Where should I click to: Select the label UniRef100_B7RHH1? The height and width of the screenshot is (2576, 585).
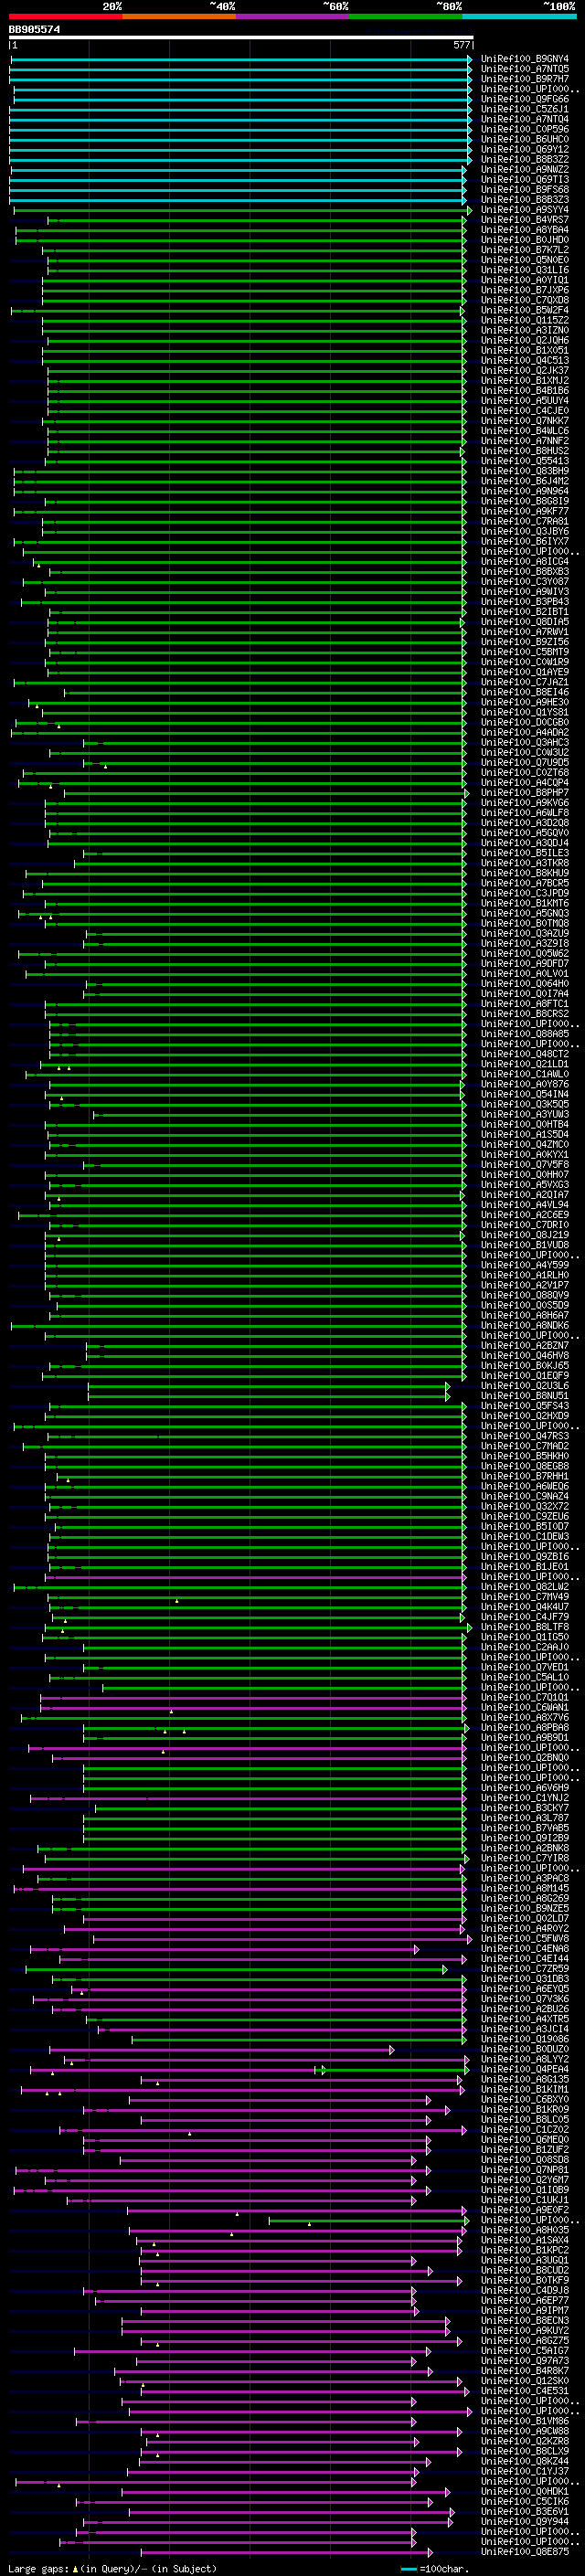pos(524,1476)
